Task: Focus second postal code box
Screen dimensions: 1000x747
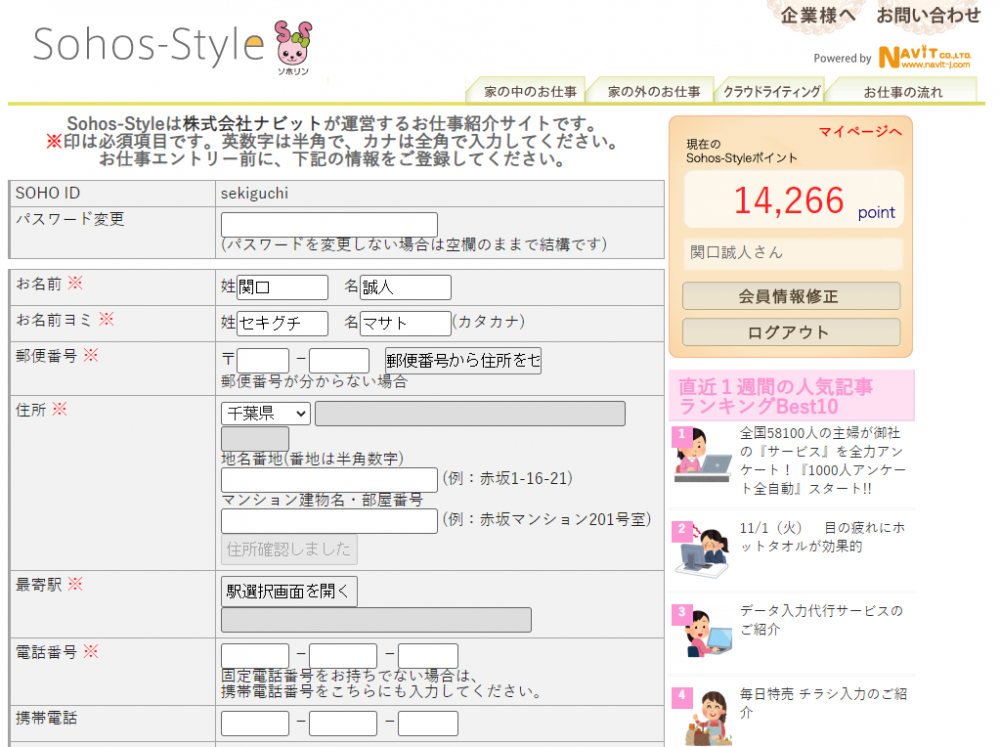Action: pos(339,360)
